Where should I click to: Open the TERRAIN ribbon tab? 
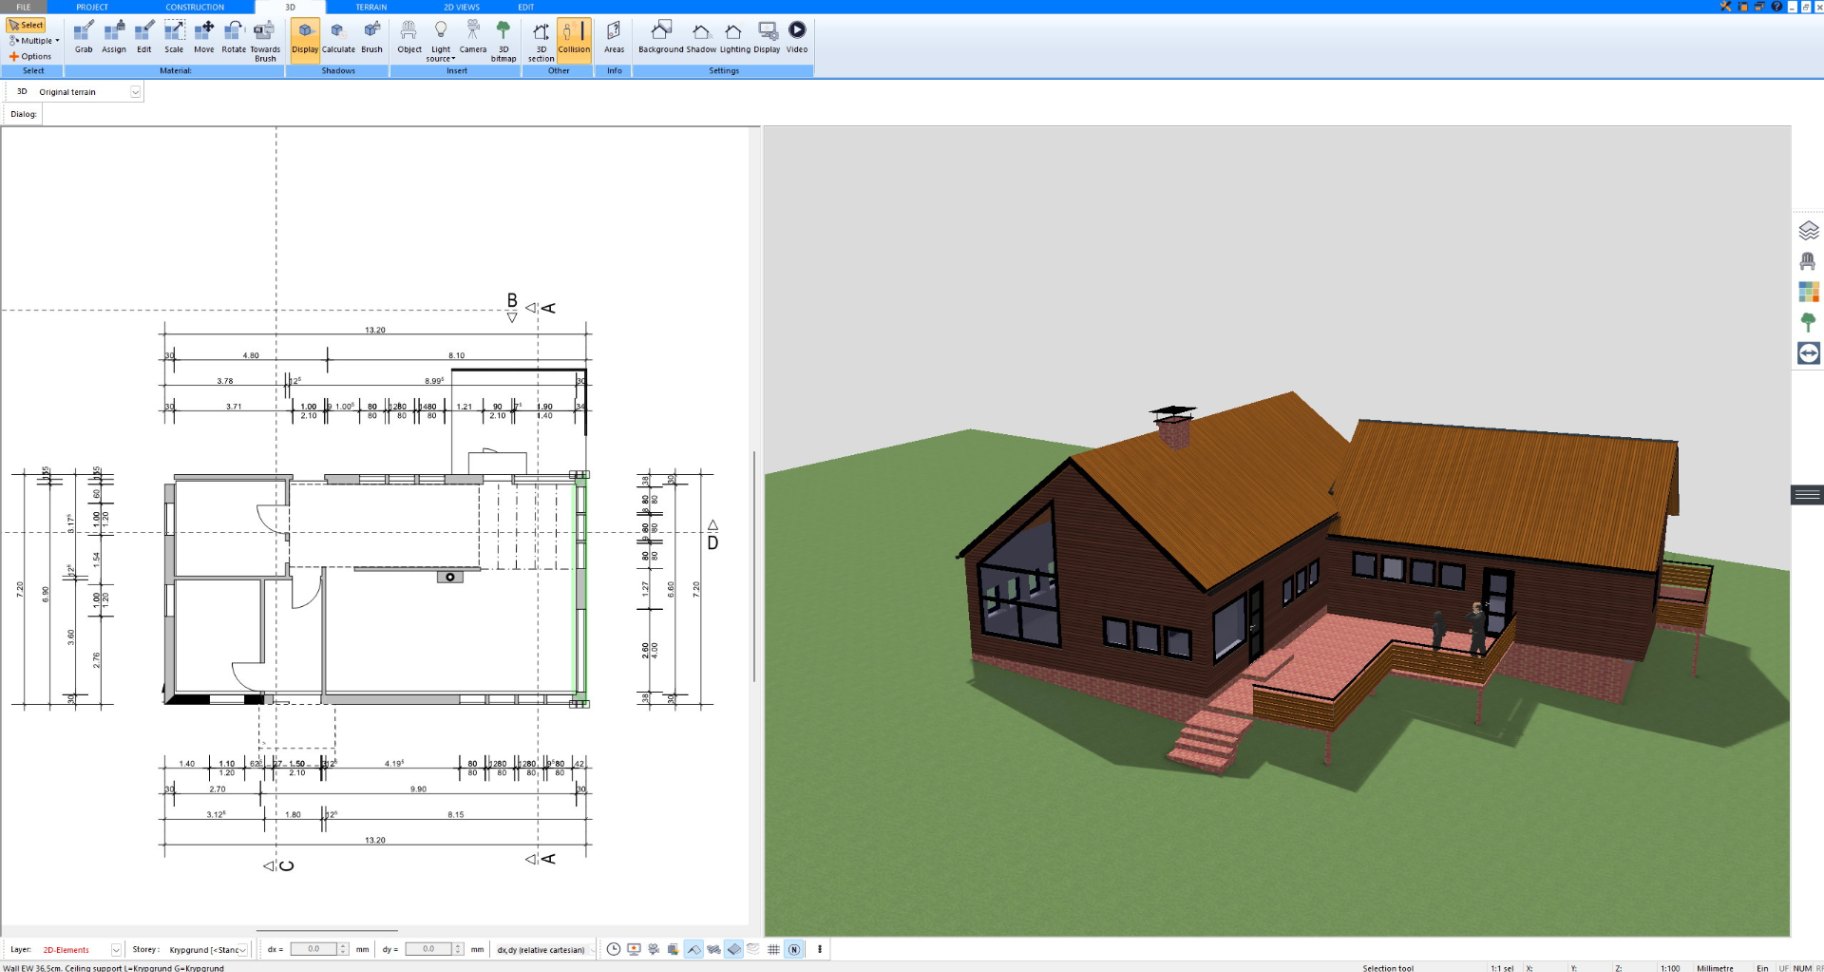pos(371,7)
